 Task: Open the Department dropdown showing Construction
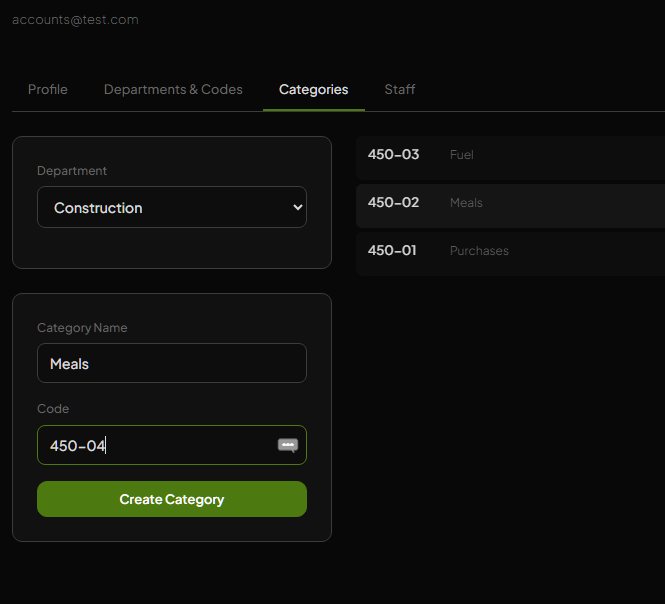coord(172,207)
